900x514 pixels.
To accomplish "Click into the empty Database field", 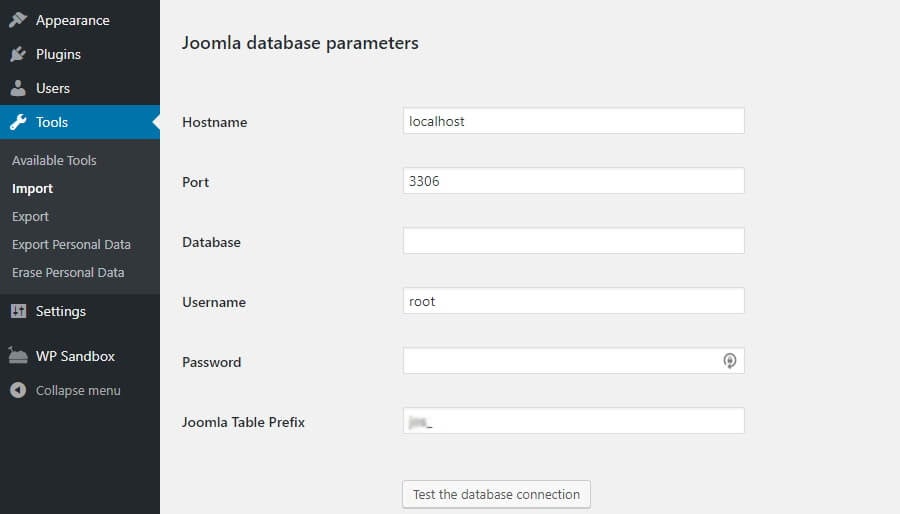I will tap(573, 241).
